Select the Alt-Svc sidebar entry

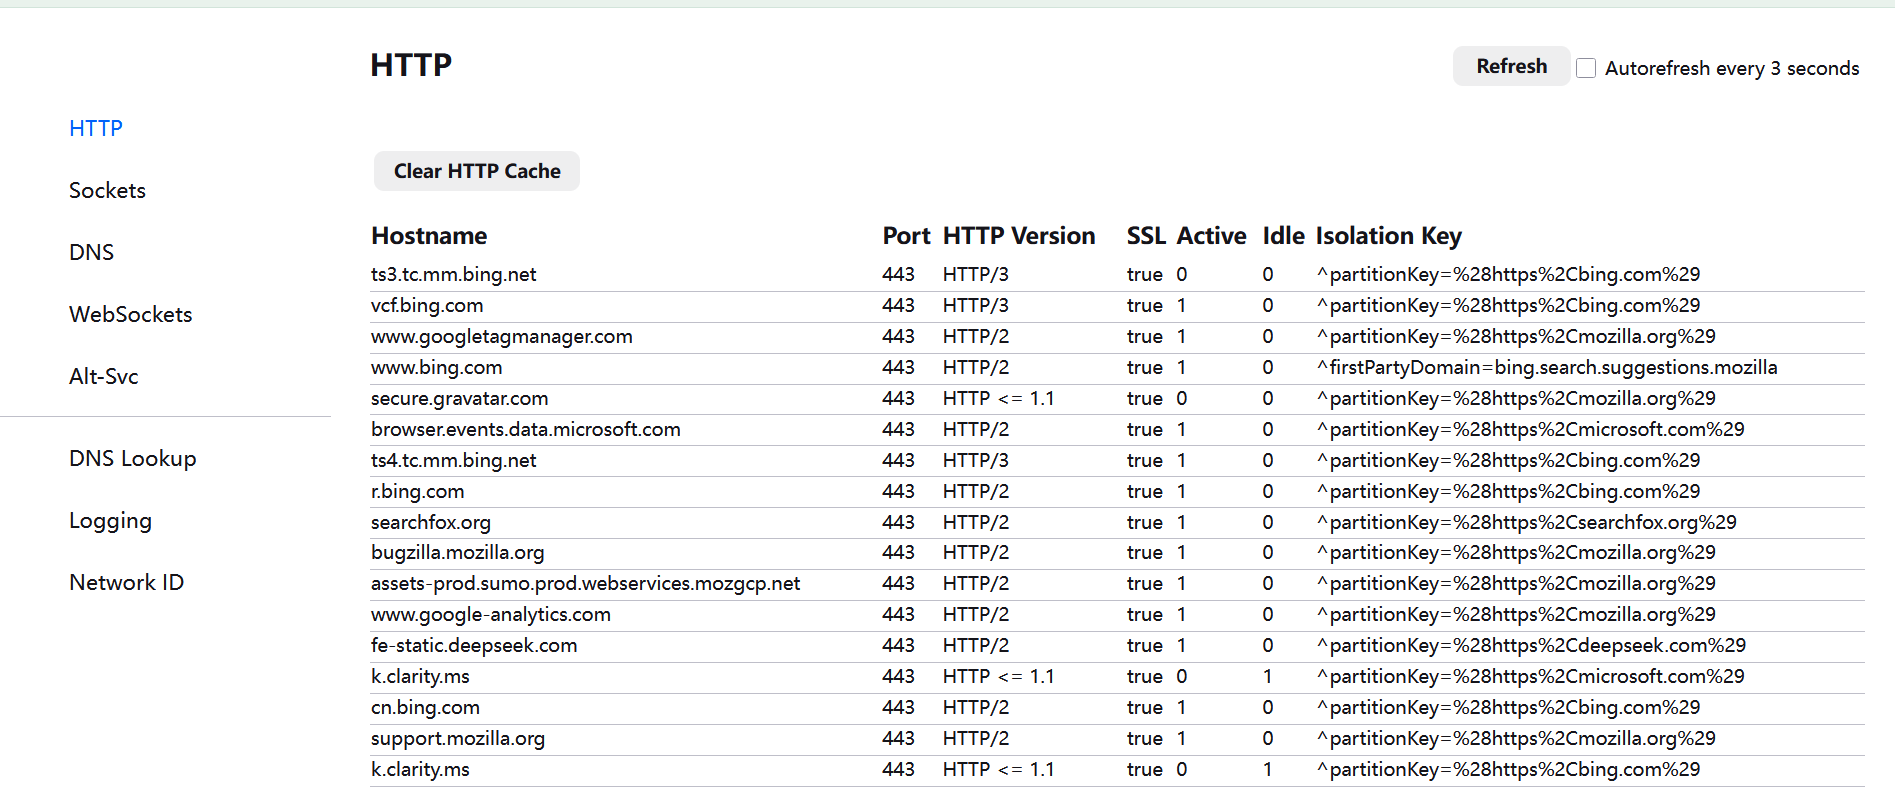click(103, 376)
